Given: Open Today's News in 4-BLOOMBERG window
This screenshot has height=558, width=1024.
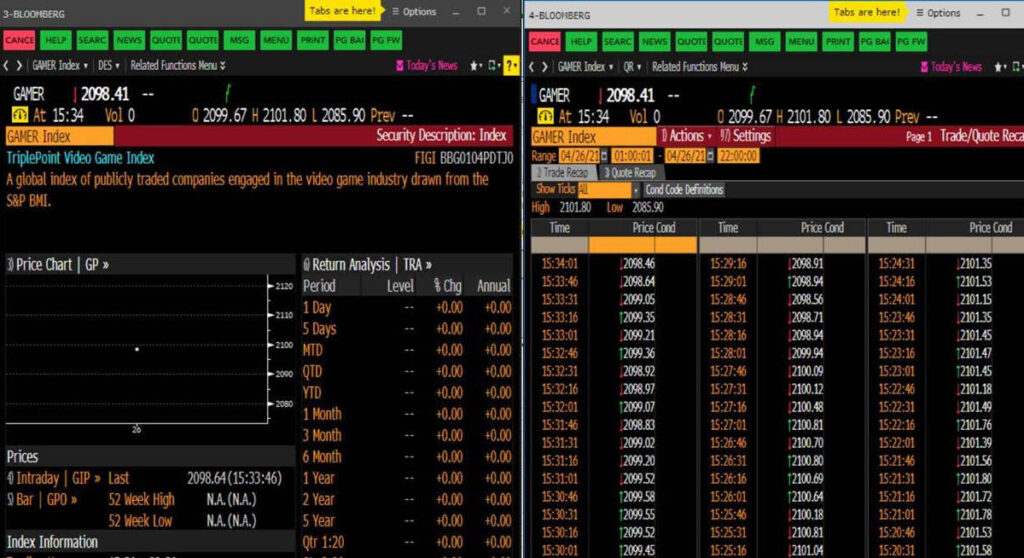Looking at the screenshot, I should pos(951,67).
